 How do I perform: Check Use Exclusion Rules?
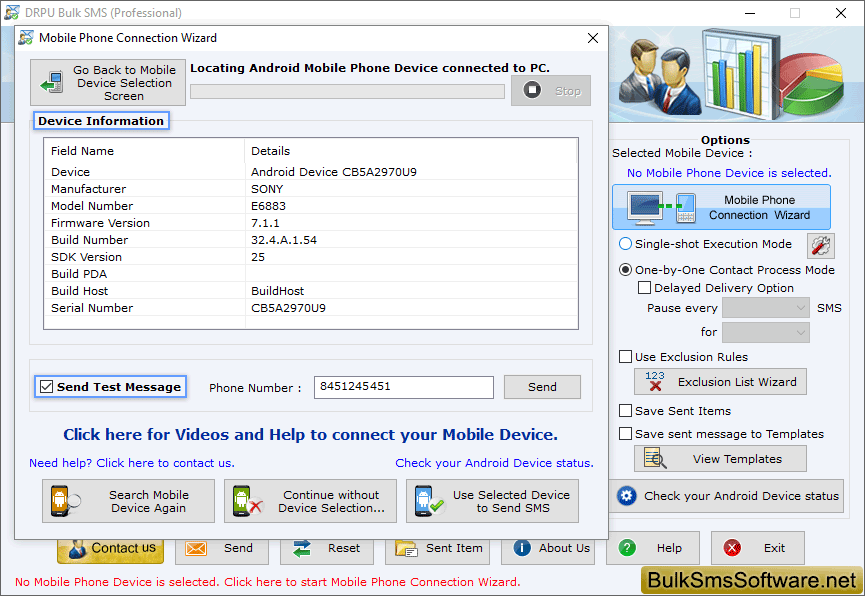[625, 356]
